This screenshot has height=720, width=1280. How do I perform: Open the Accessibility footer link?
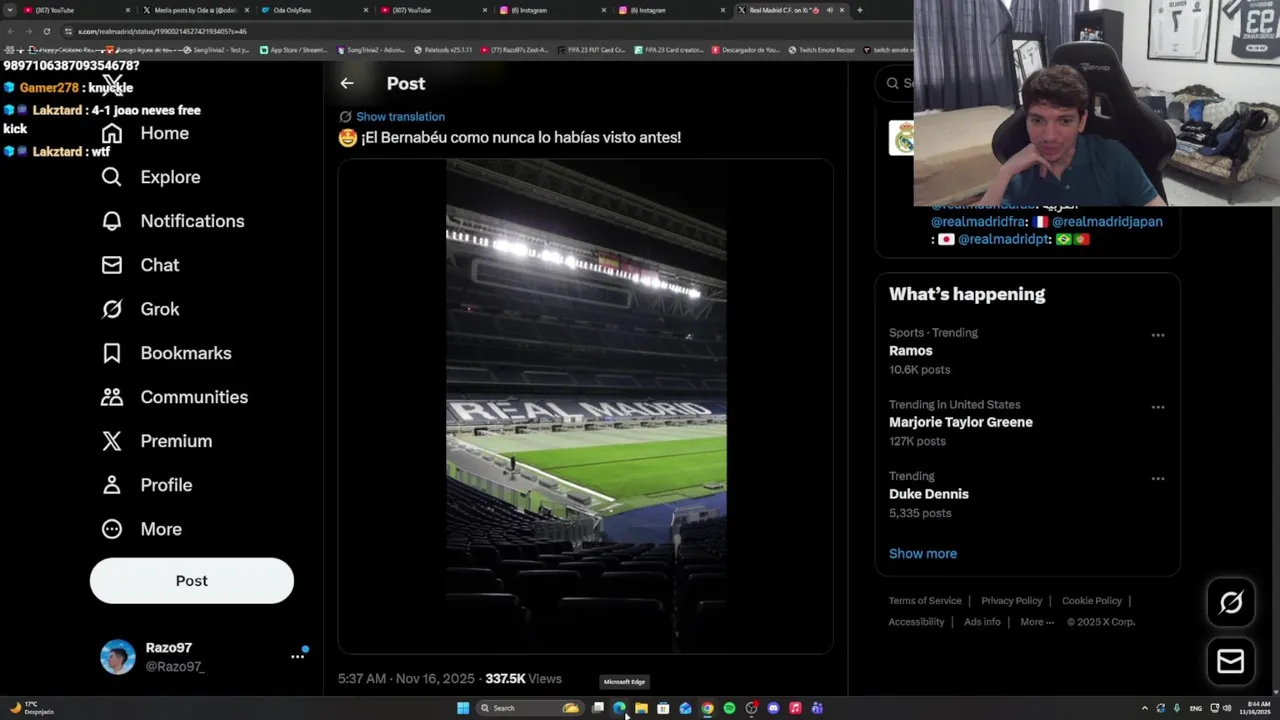point(916,622)
